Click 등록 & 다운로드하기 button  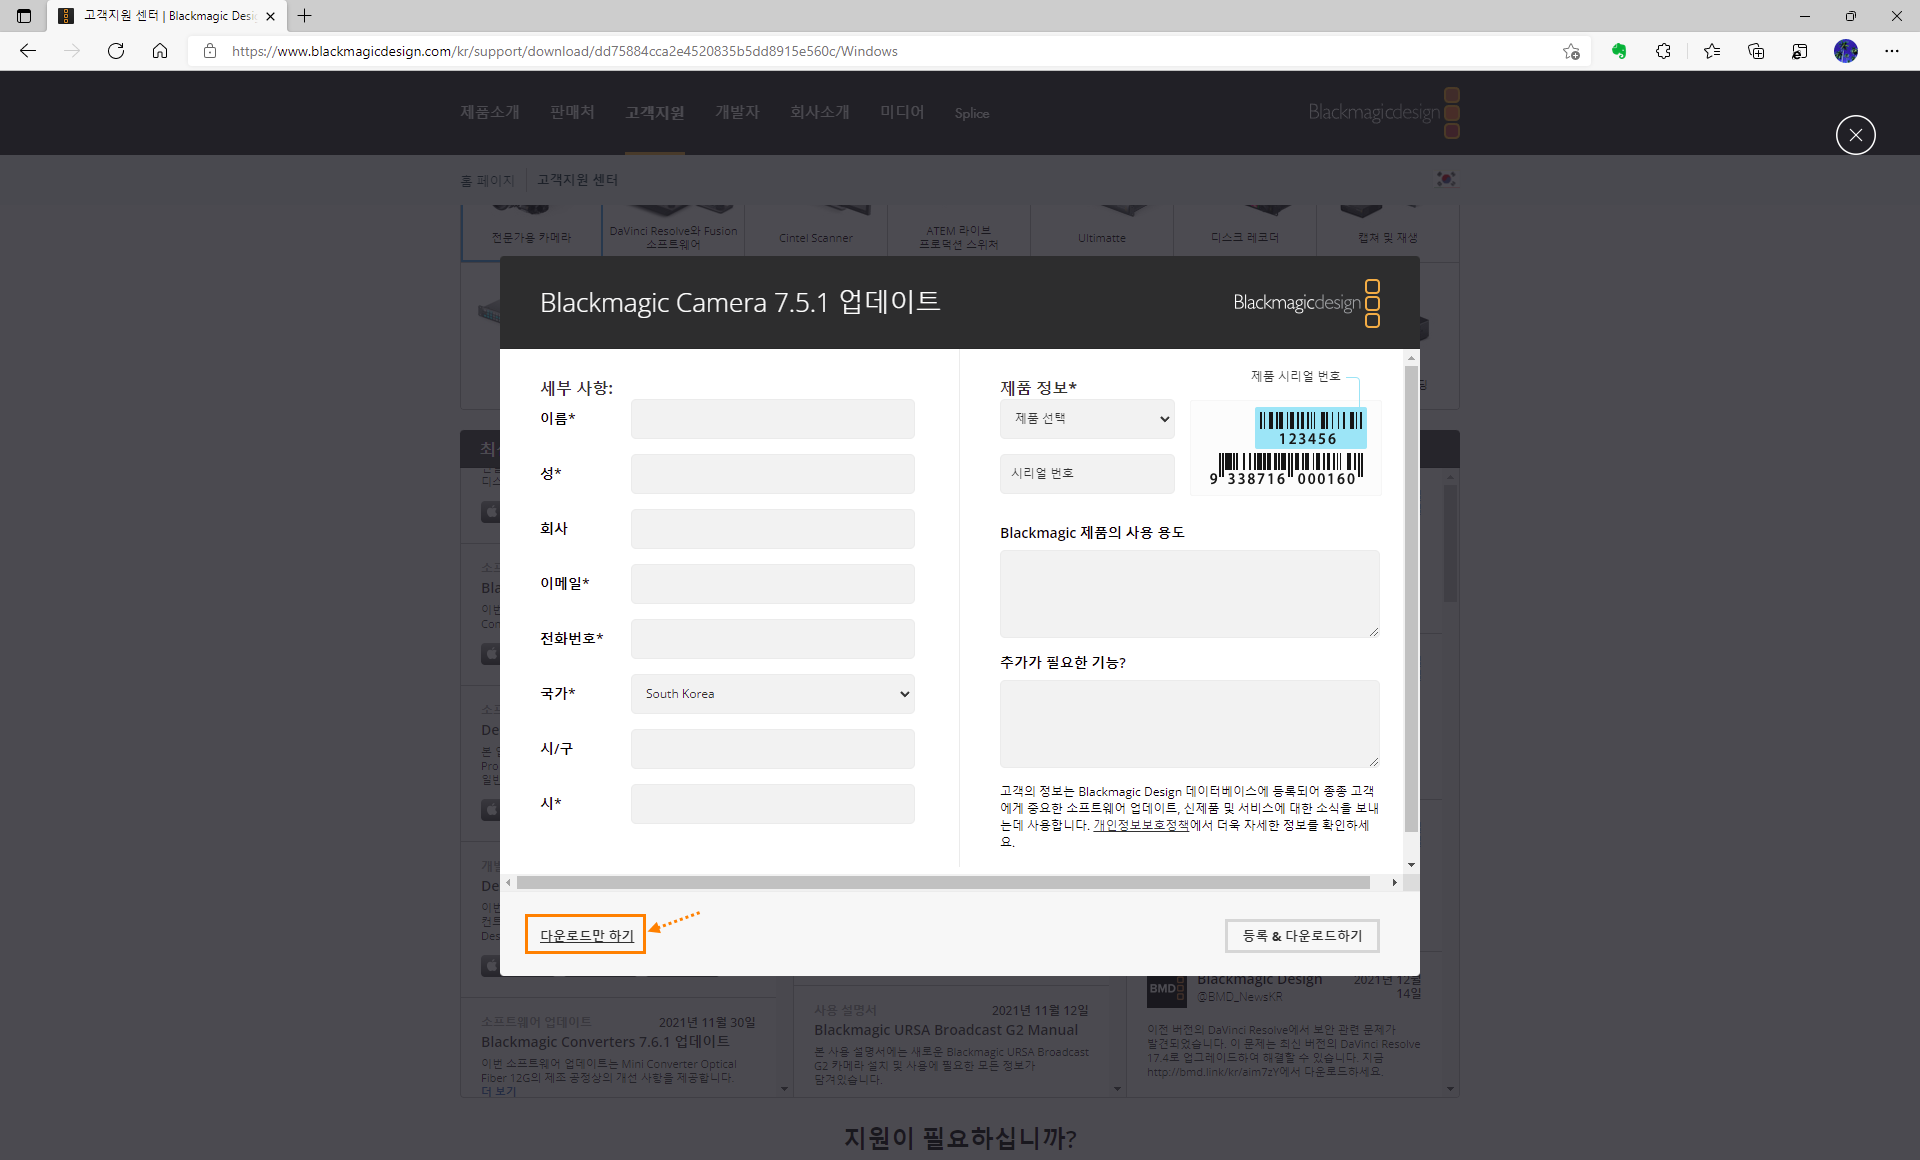1302,936
